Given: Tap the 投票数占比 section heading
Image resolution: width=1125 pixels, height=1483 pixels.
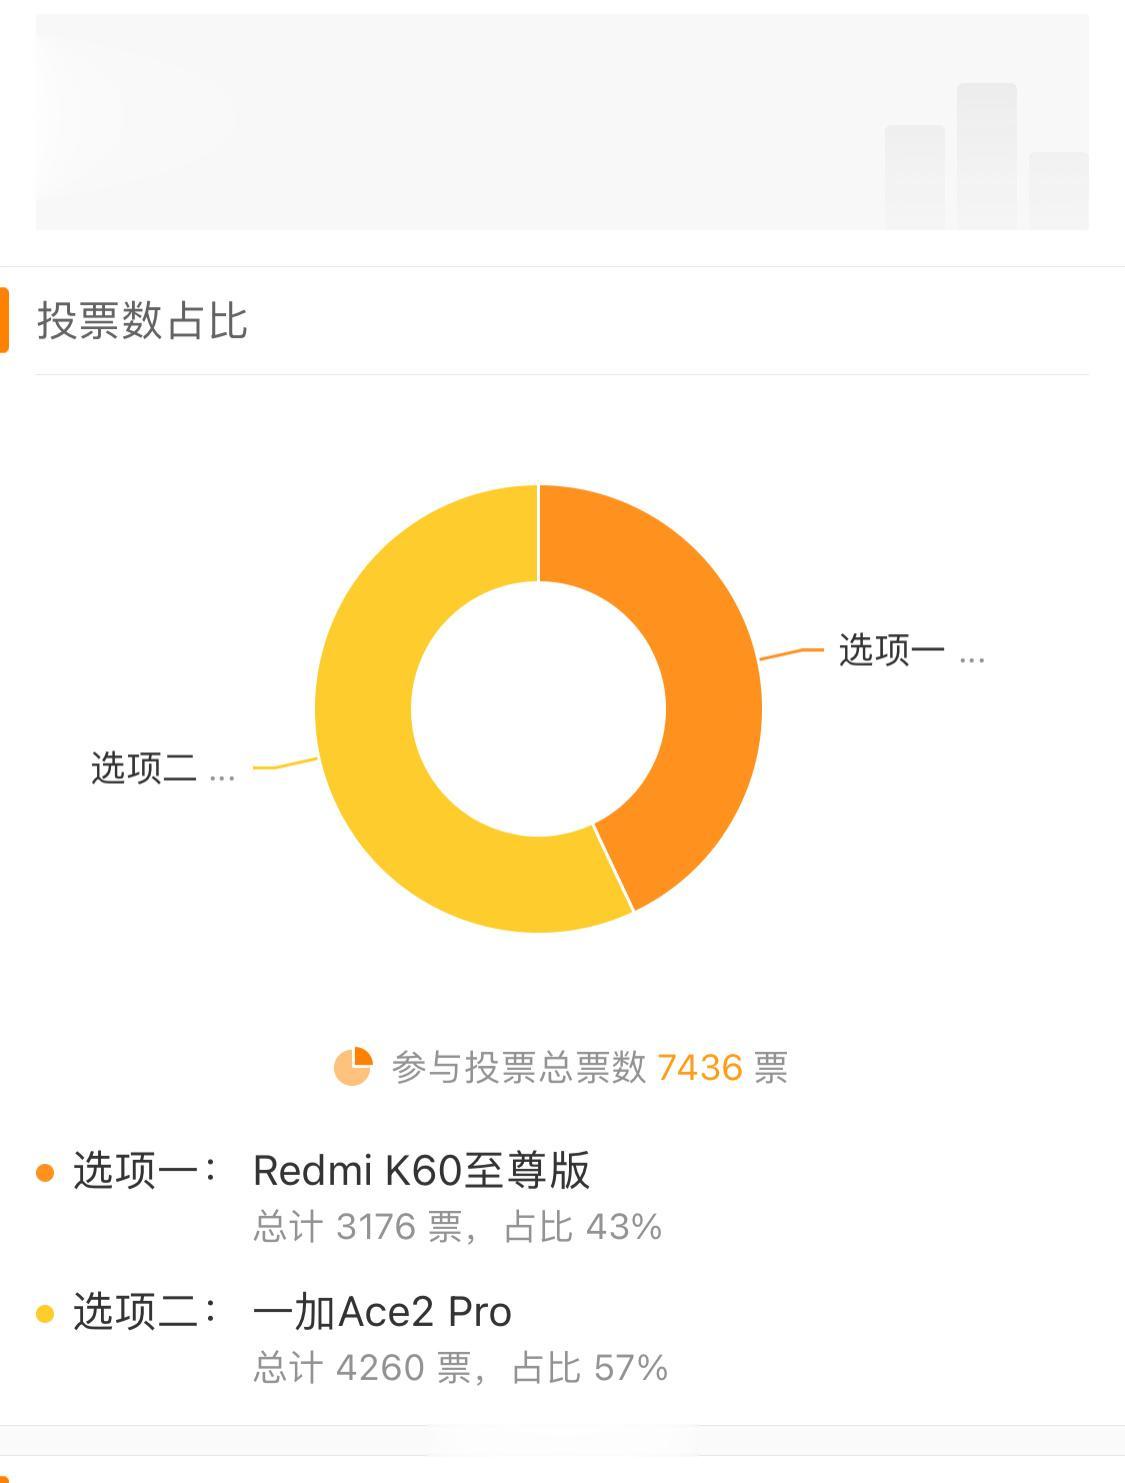Looking at the screenshot, I should tap(142, 321).
